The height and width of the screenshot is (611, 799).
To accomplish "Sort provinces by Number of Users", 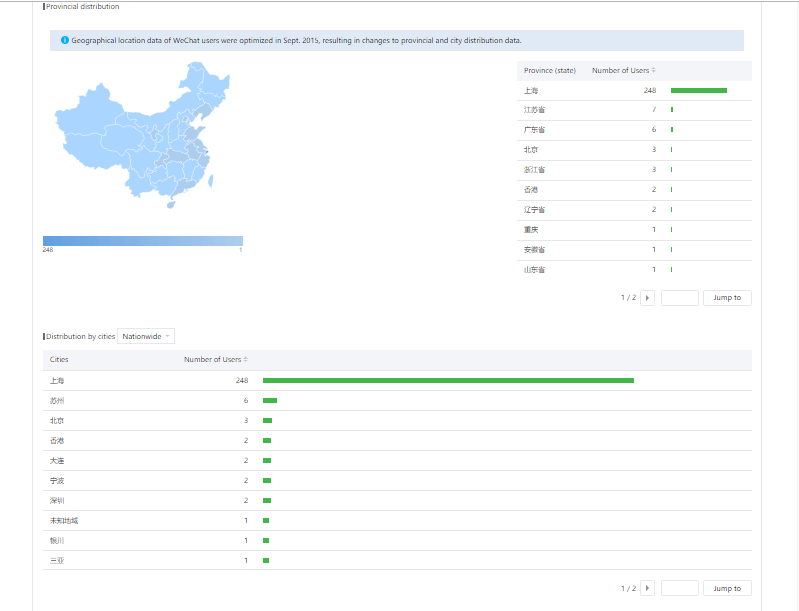I will tap(653, 71).
